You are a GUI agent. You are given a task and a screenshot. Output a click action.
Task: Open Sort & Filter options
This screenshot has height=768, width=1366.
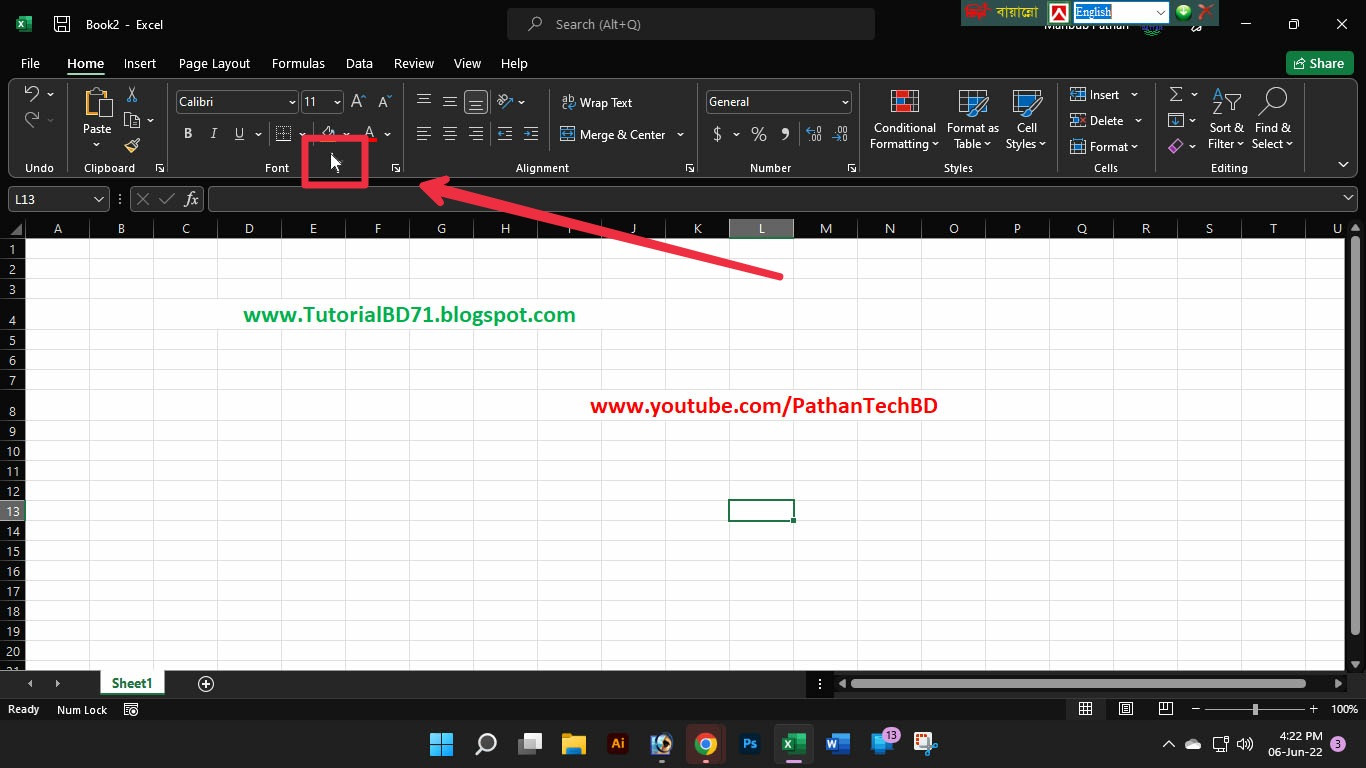[x=1226, y=120]
